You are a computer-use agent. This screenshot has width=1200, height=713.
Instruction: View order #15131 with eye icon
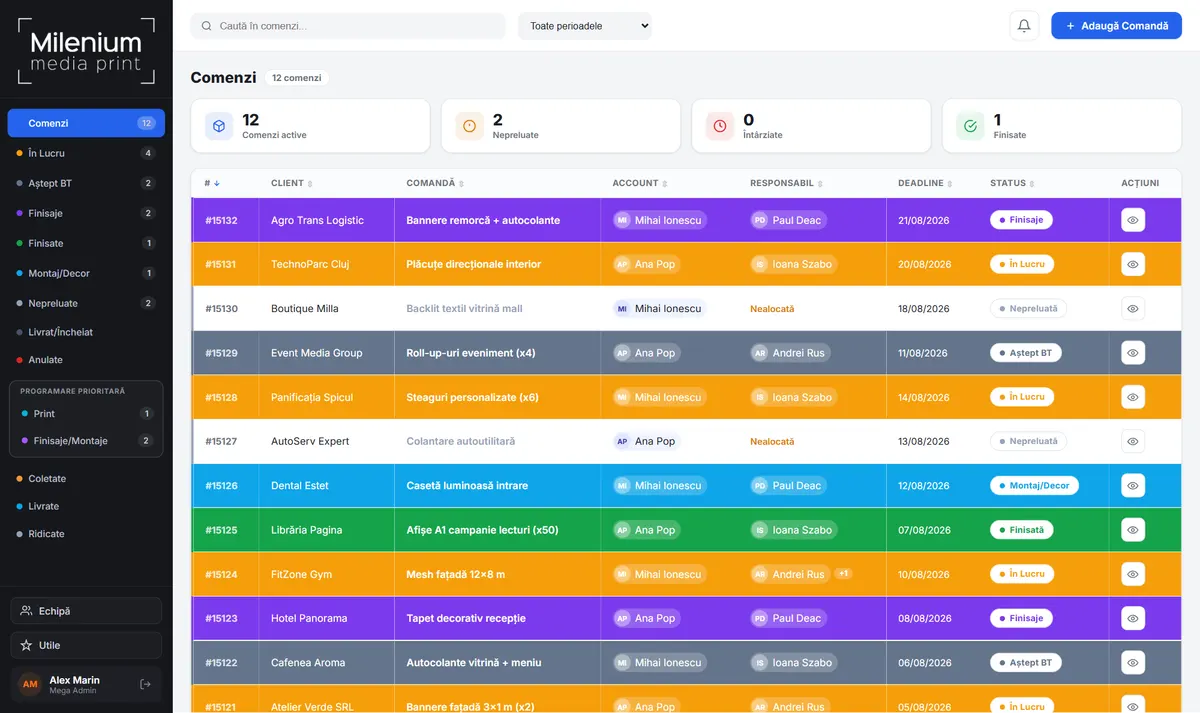tap(1133, 264)
